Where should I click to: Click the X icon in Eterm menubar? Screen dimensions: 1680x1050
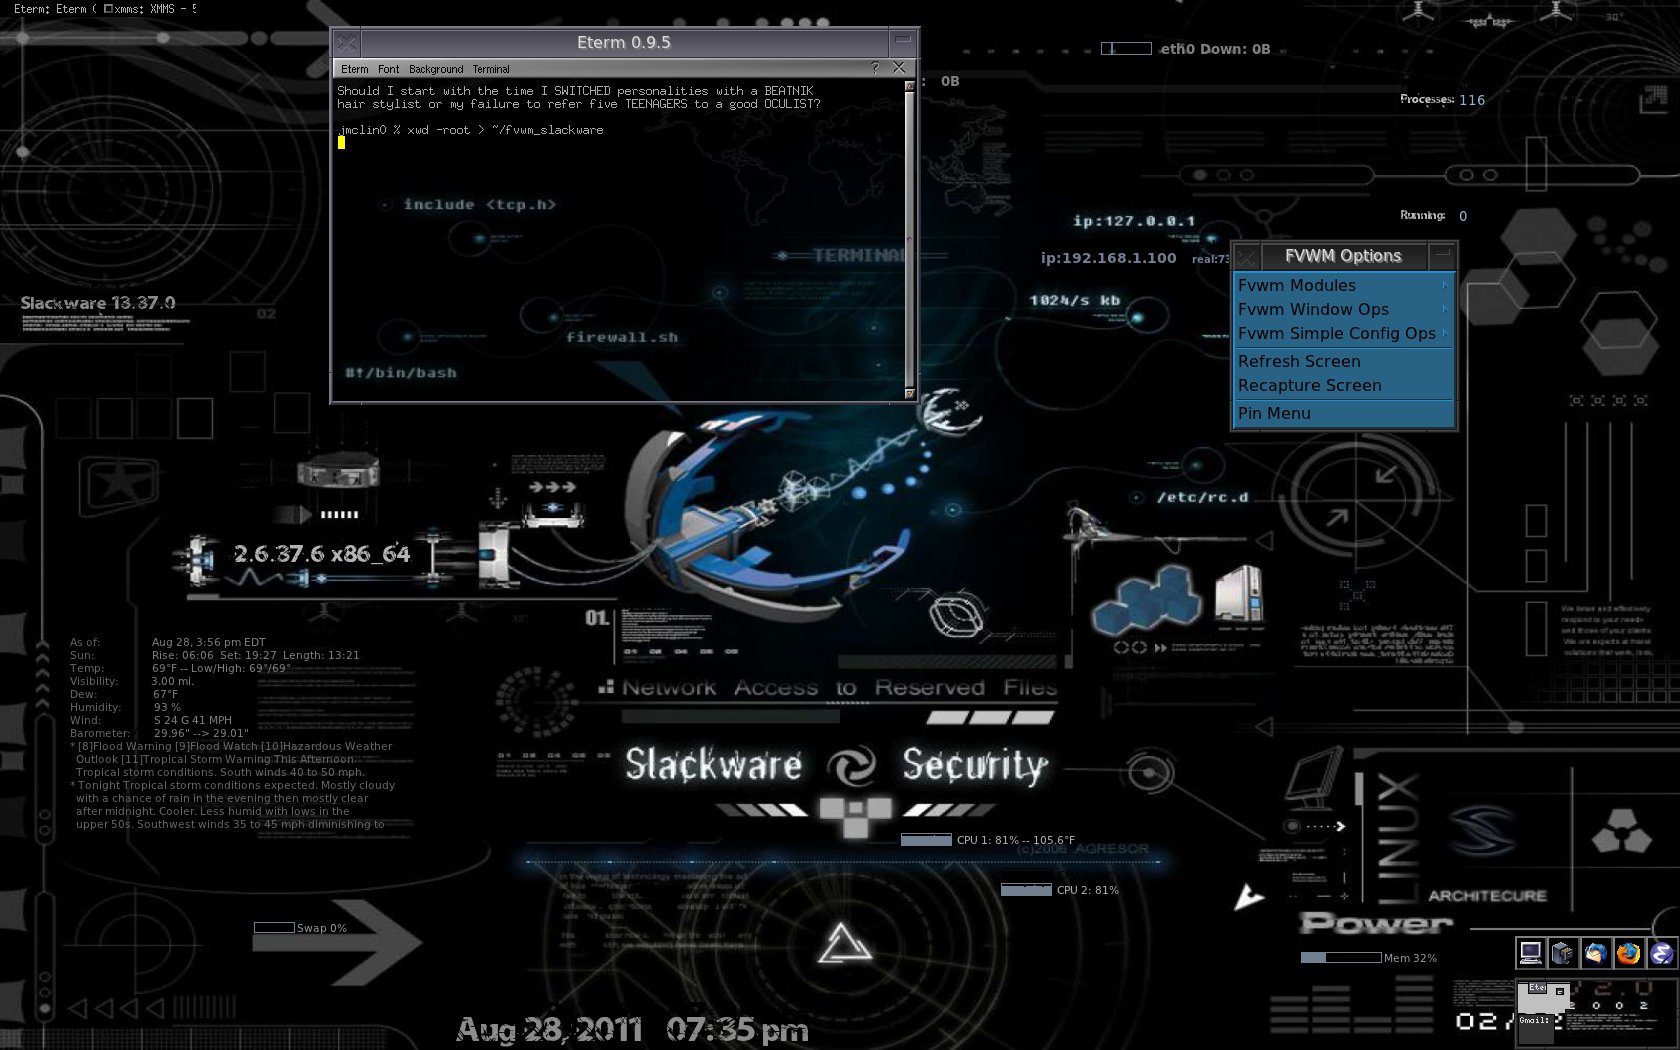[898, 68]
